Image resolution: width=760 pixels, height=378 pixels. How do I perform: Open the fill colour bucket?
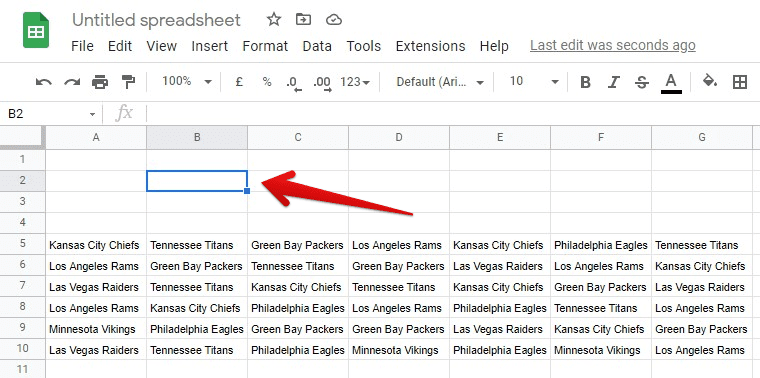click(710, 81)
